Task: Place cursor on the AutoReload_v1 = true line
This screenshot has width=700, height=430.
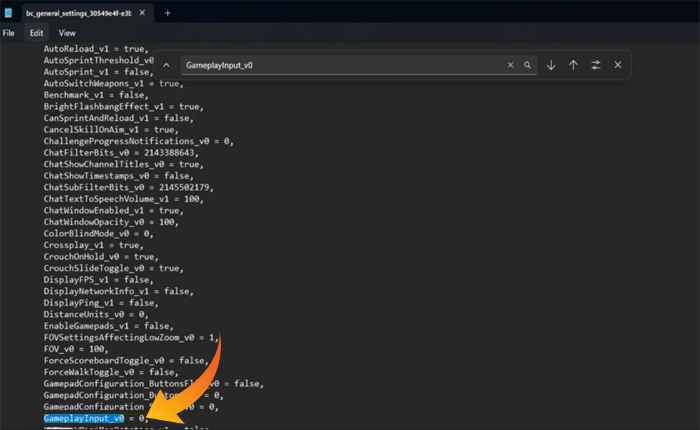Action: click(x=95, y=48)
